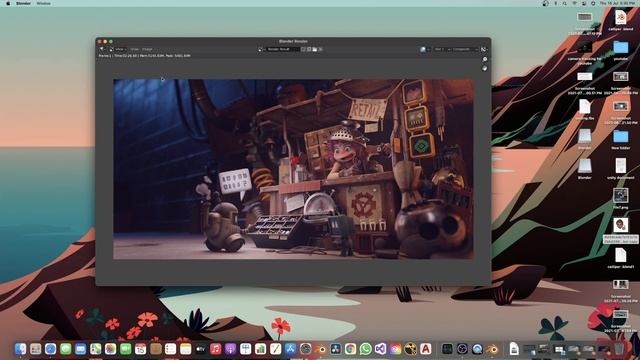640x360 pixels.
Task: Click the pan hand gizmo in render window
Action: [x=484, y=69]
